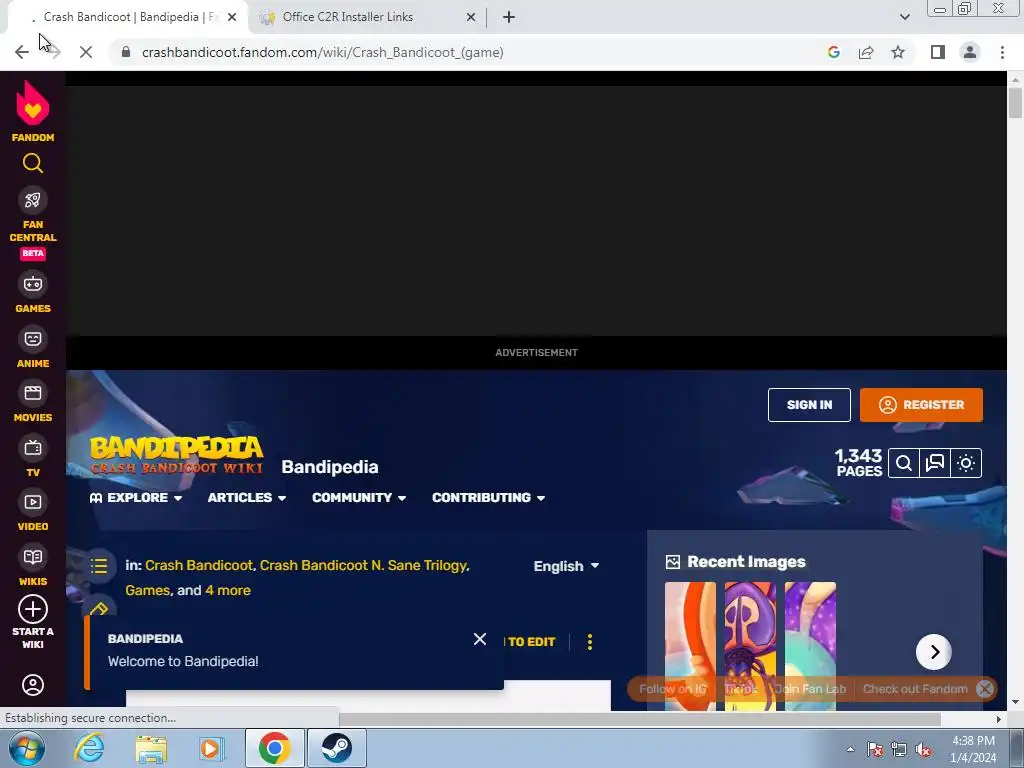Open the taskbar clock and date

tap(973, 749)
